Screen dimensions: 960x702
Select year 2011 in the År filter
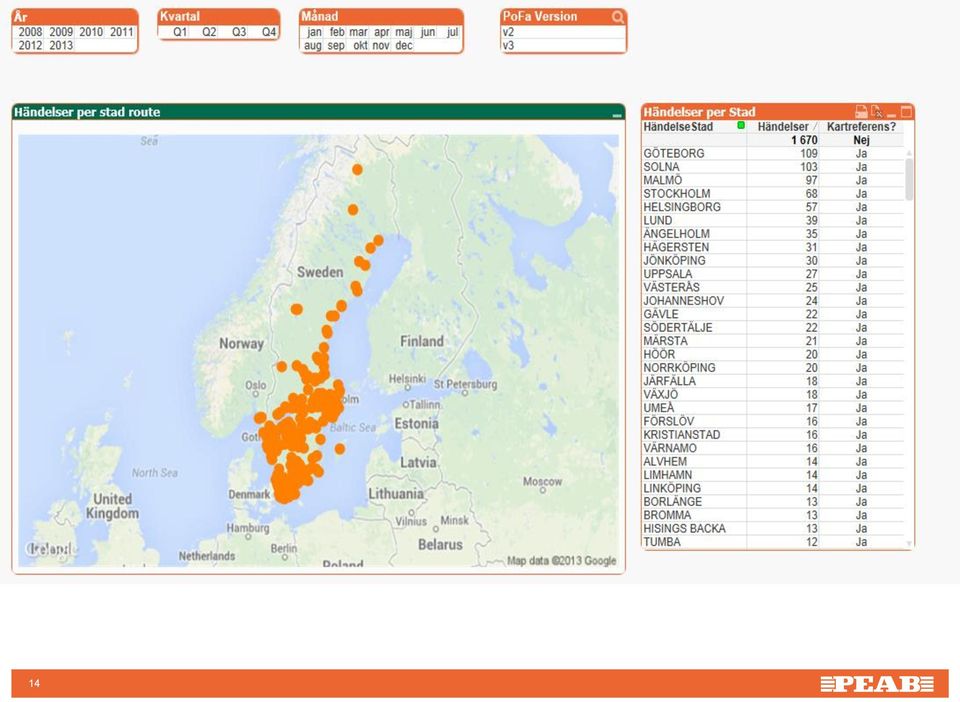click(121, 32)
